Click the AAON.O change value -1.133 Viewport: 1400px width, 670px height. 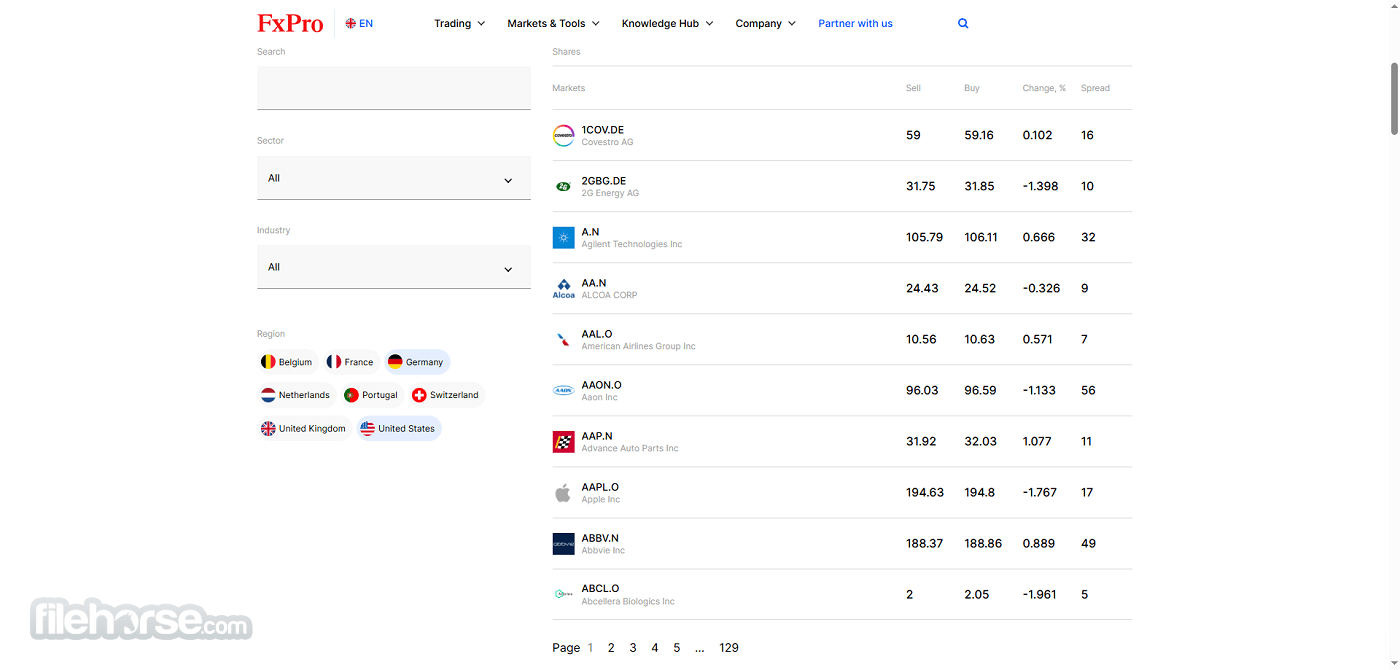coord(1039,391)
